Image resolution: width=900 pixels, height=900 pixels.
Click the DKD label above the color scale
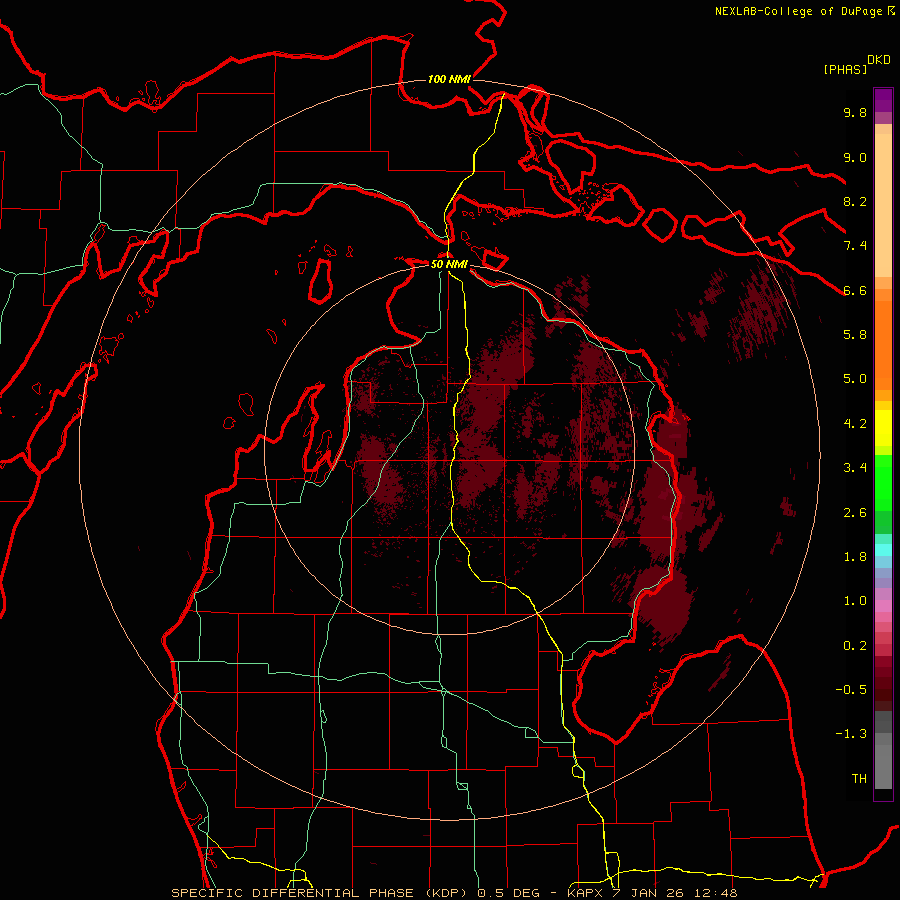[879, 60]
